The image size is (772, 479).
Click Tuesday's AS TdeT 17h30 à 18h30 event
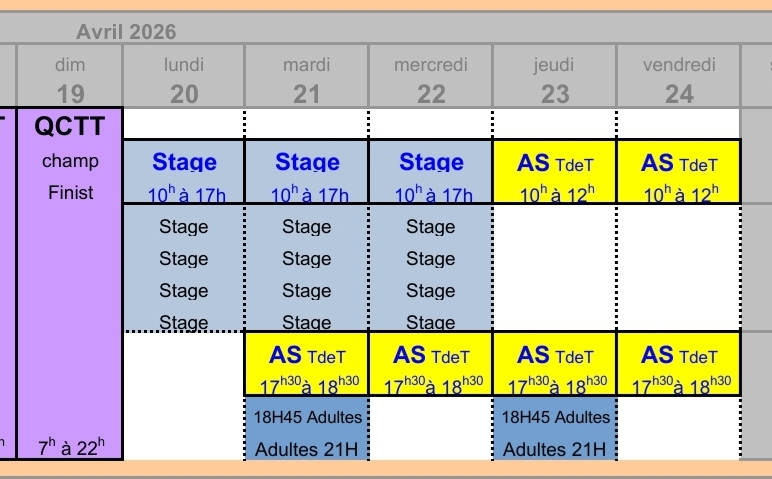pos(307,365)
